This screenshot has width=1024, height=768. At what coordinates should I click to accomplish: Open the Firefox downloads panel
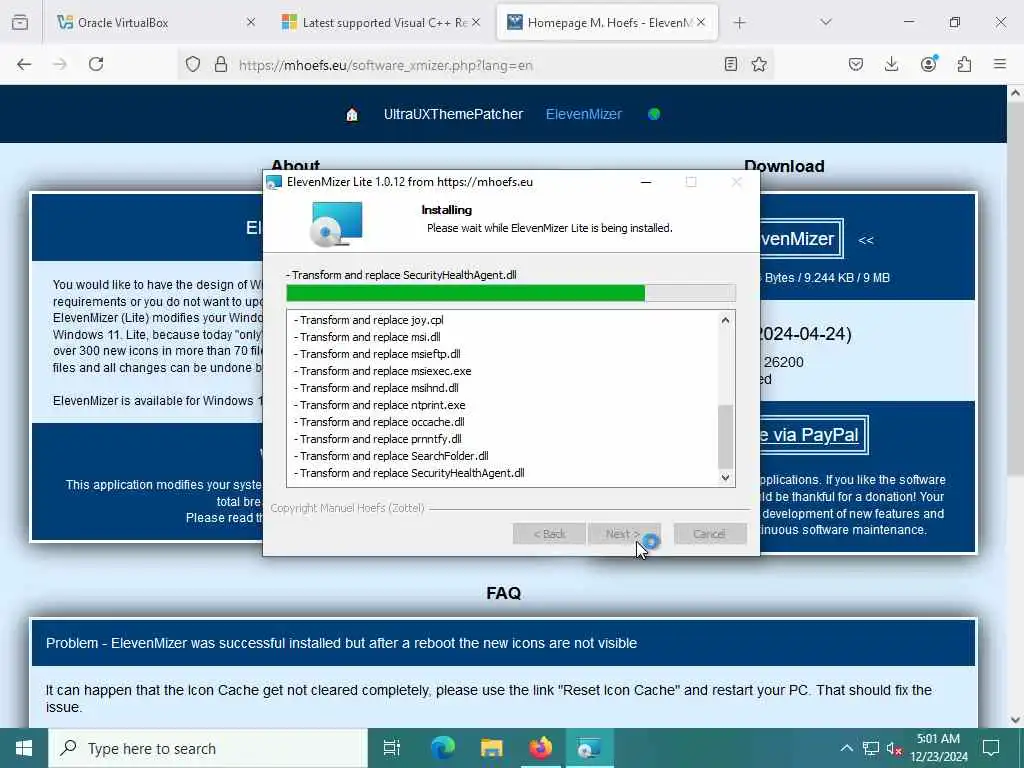click(x=891, y=64)
